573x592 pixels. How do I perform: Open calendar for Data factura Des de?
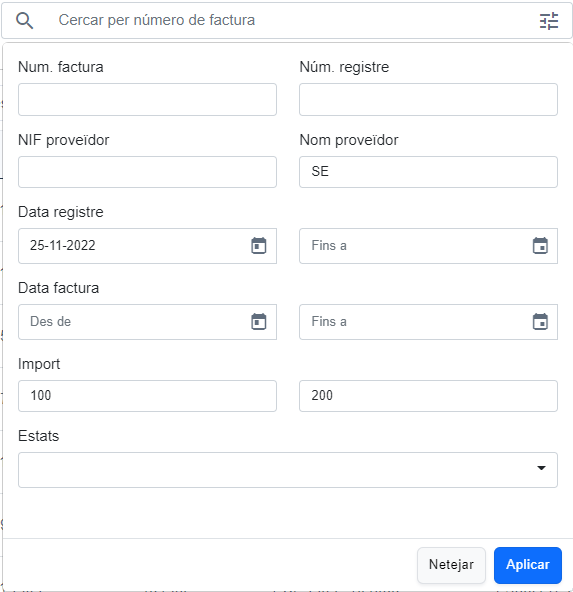click(259, 322)
